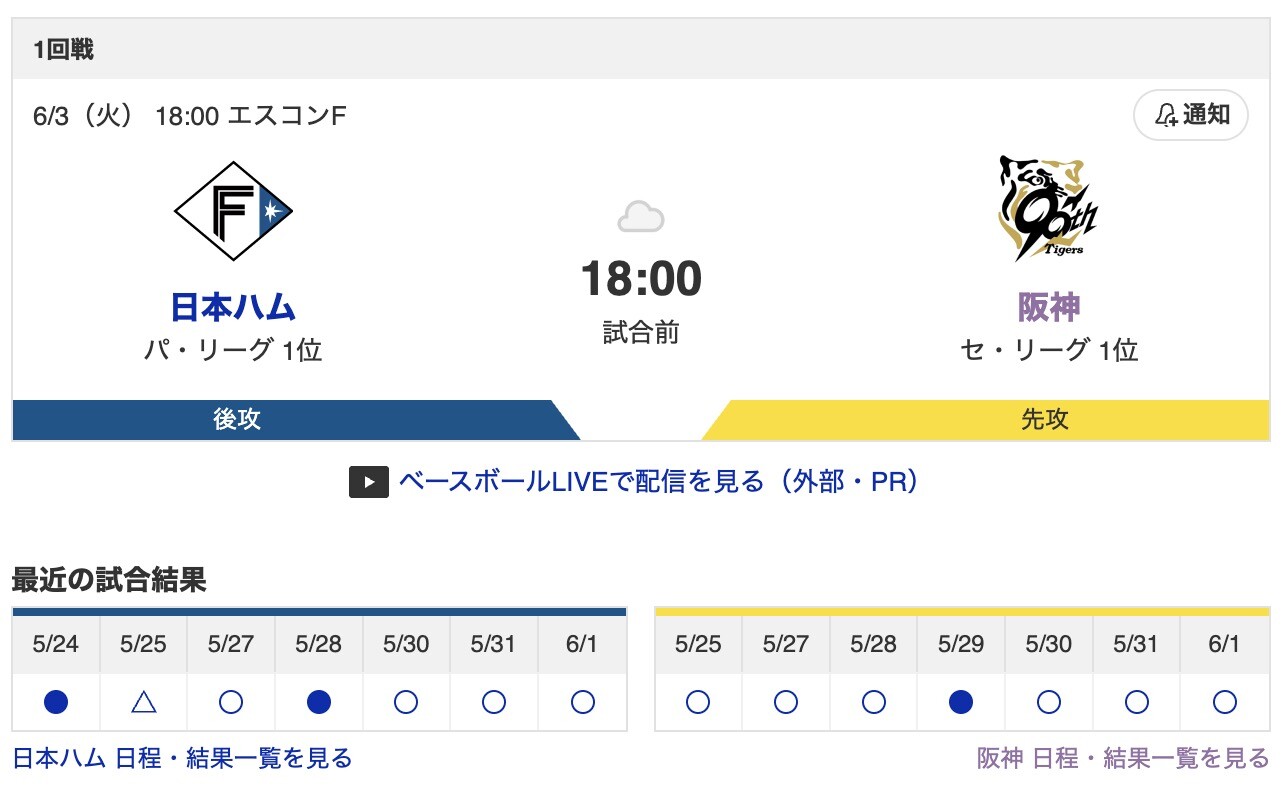This screenshot has width=1284, height=796.
Task: Open the 日本ハム team name link
Action: click(233, 307)
